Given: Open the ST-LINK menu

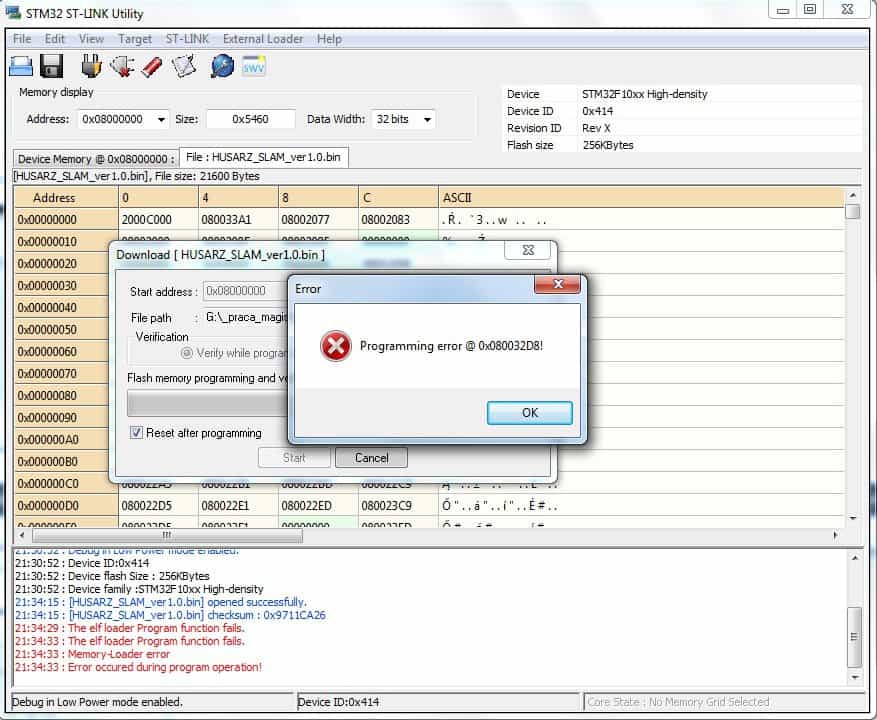Looking at the screenshot, I should (x=187, y=39).
